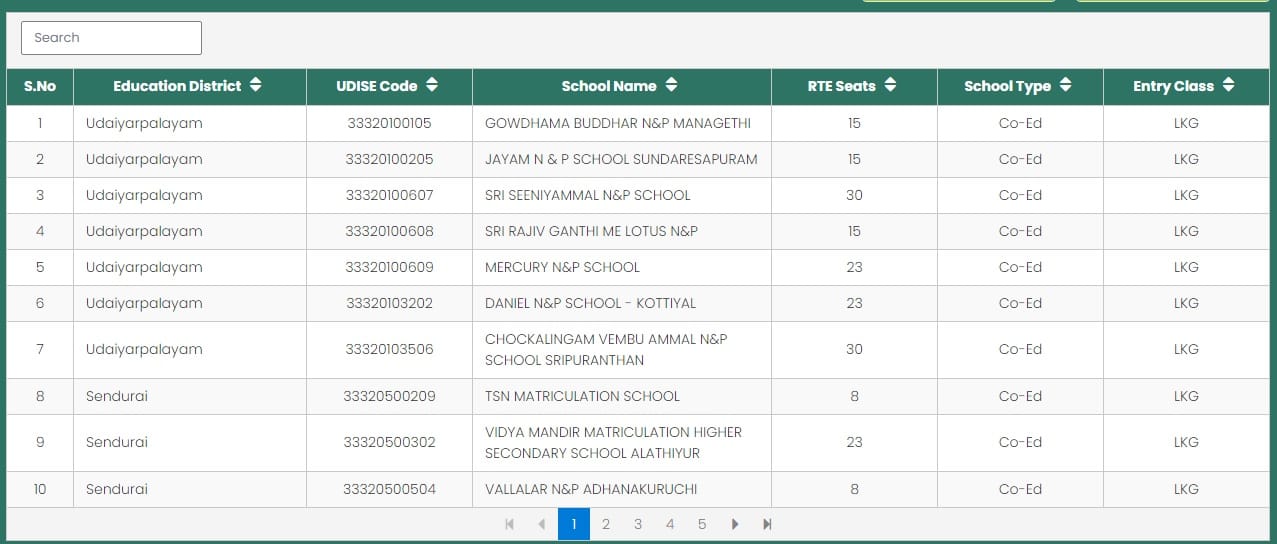The width and height of the screenshot is (1277, 544).
Task: Select TSN MATRICULATION SCHOOL row name
Action: point(582,396)
